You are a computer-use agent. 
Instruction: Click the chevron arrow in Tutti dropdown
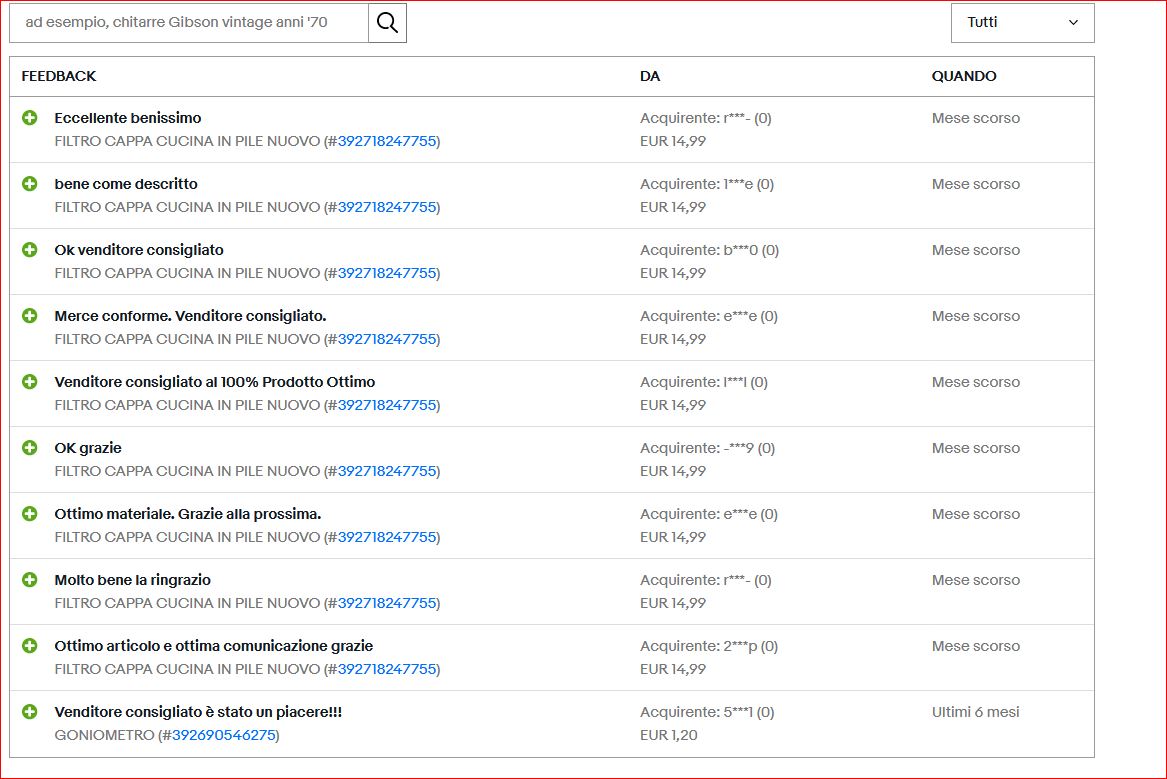click(x=1073, y=23)
